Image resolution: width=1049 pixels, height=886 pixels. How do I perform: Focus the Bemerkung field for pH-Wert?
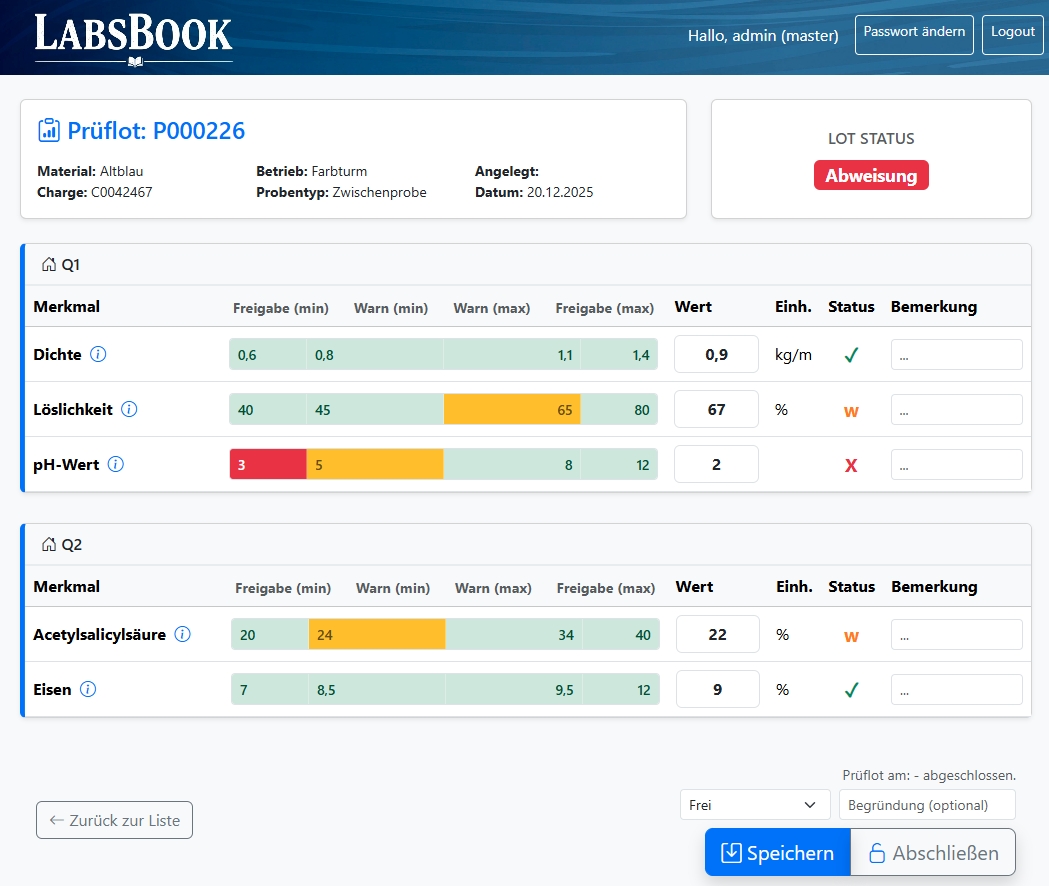click(957, 464)
